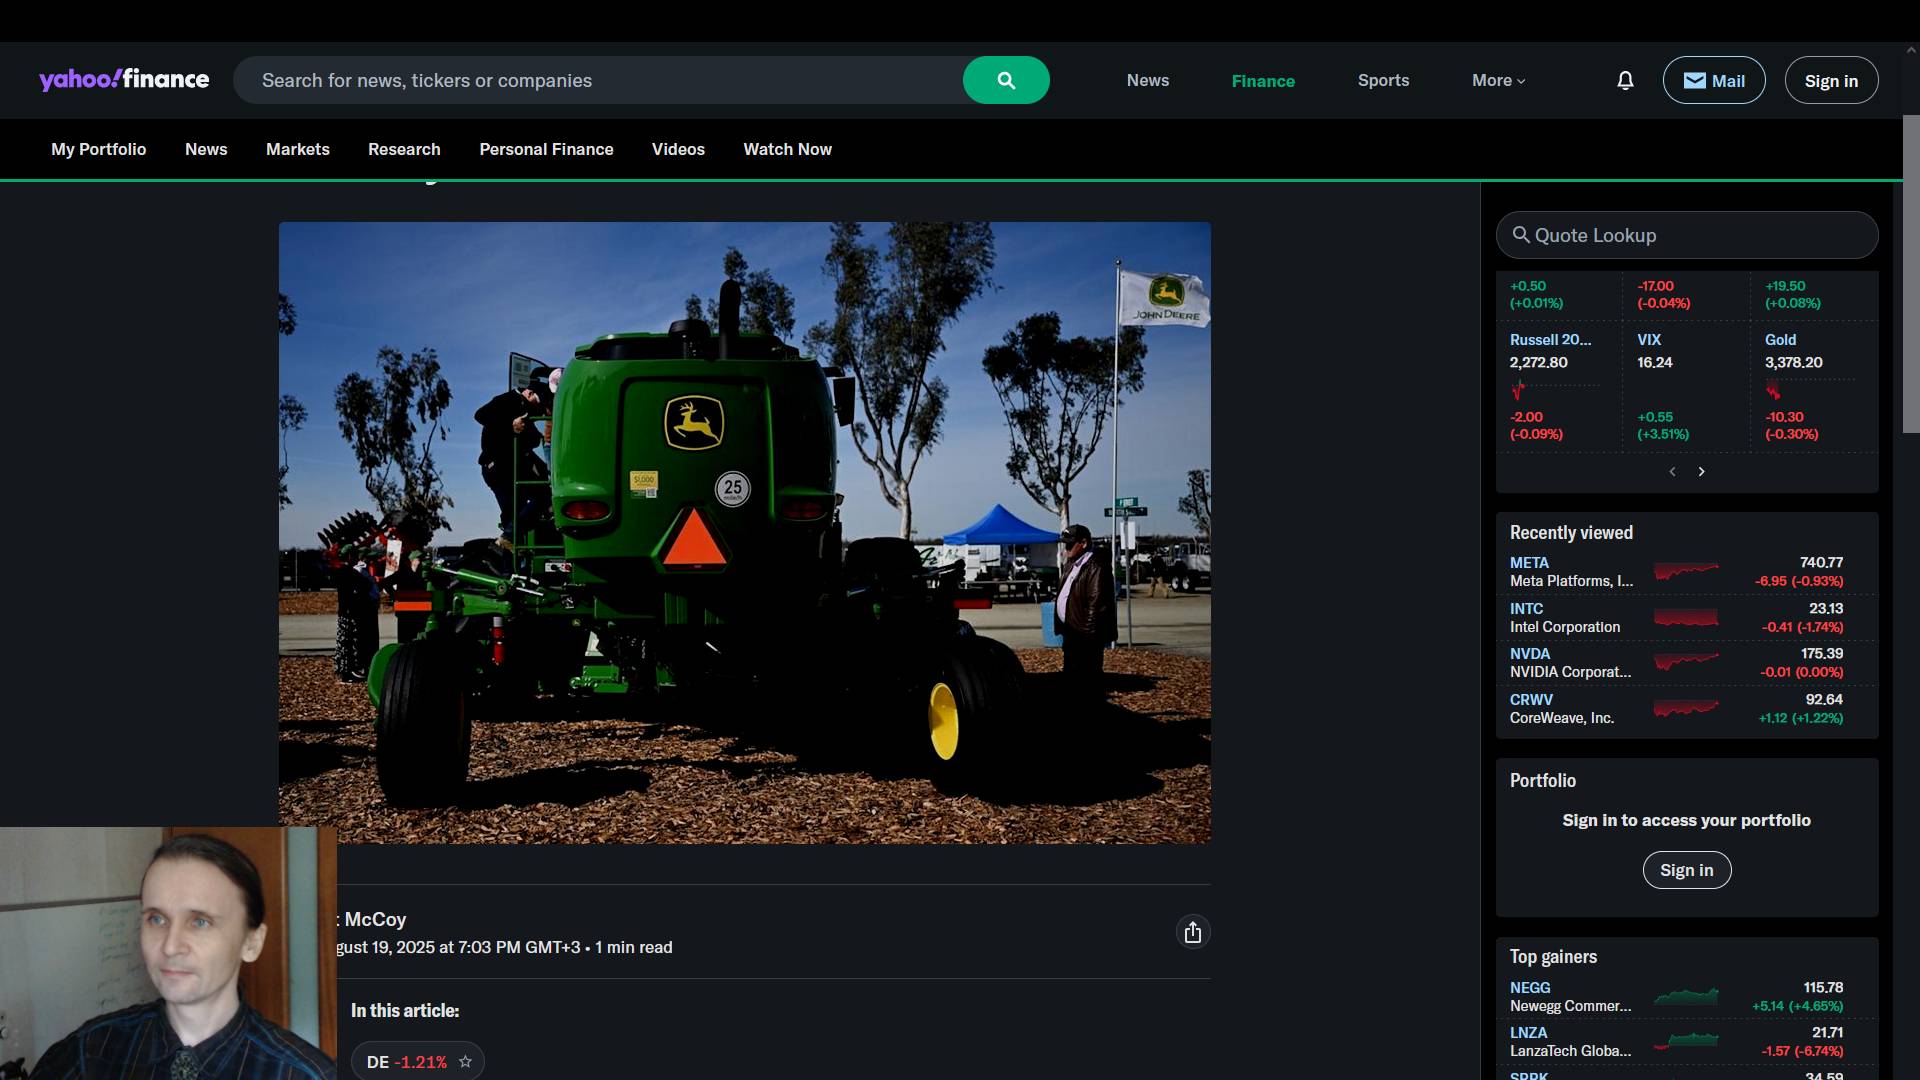Click the Yahoo Finance logo

pos(124,80)
